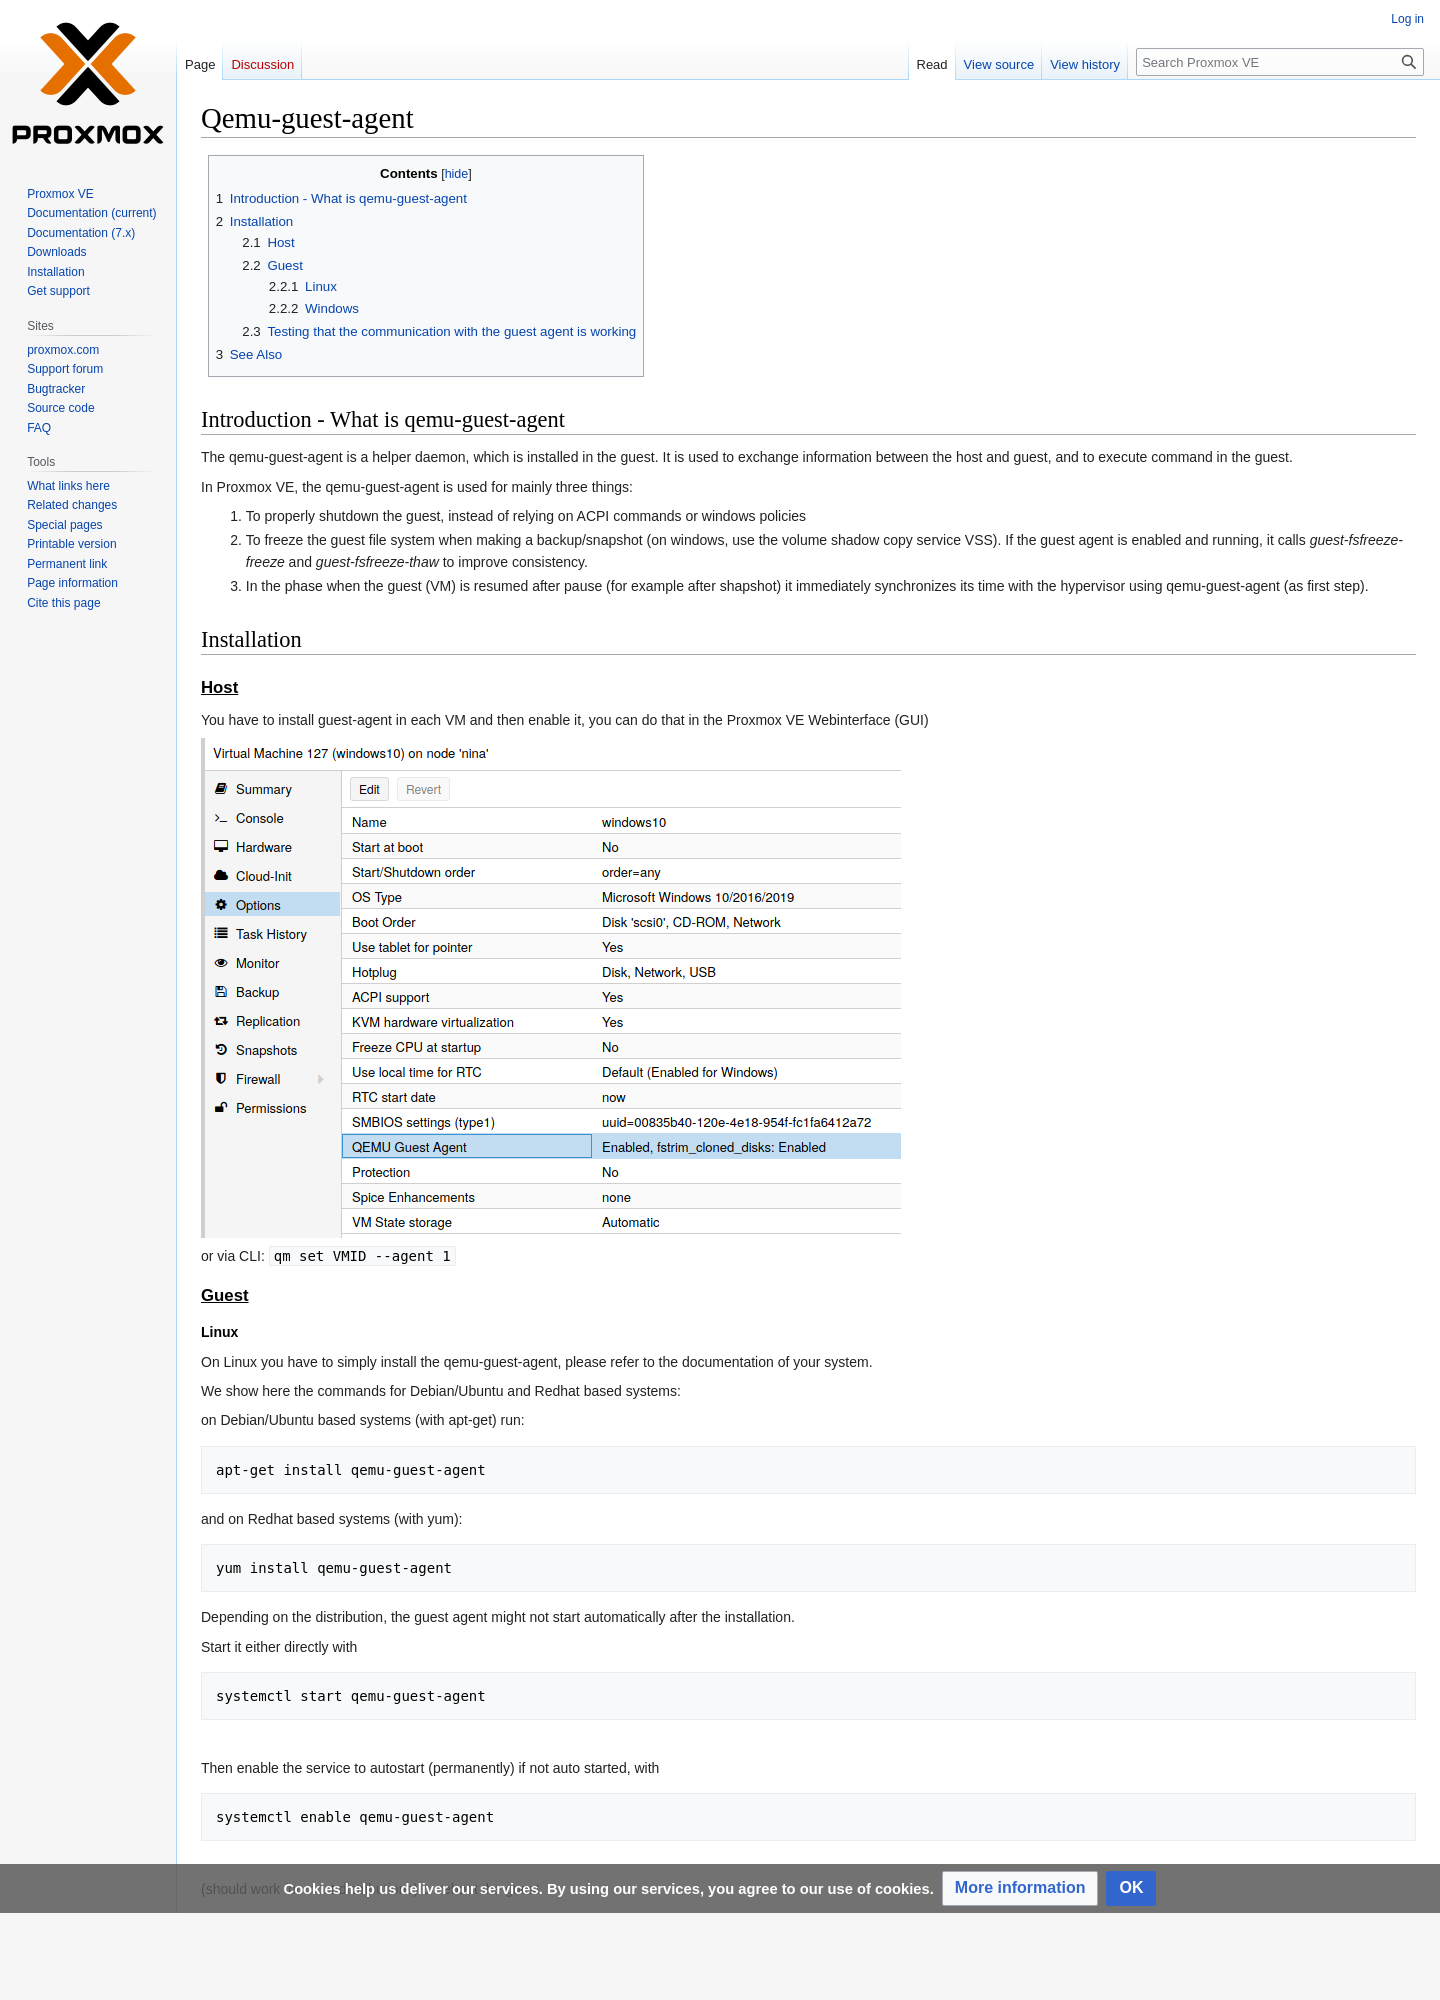
Task: Click the 'yum install qemu-guest-agent' code block
Action: click(x=808, y=1568)
